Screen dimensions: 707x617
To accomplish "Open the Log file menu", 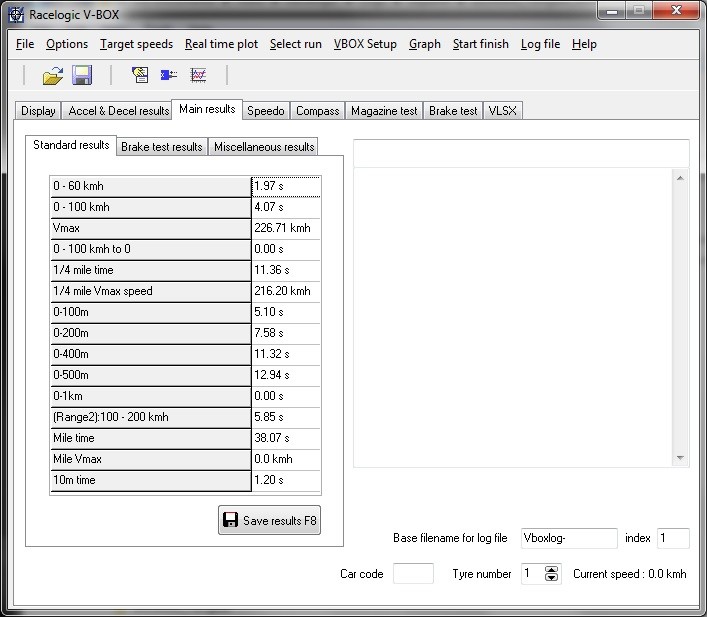I will click(x=540, y=44).
